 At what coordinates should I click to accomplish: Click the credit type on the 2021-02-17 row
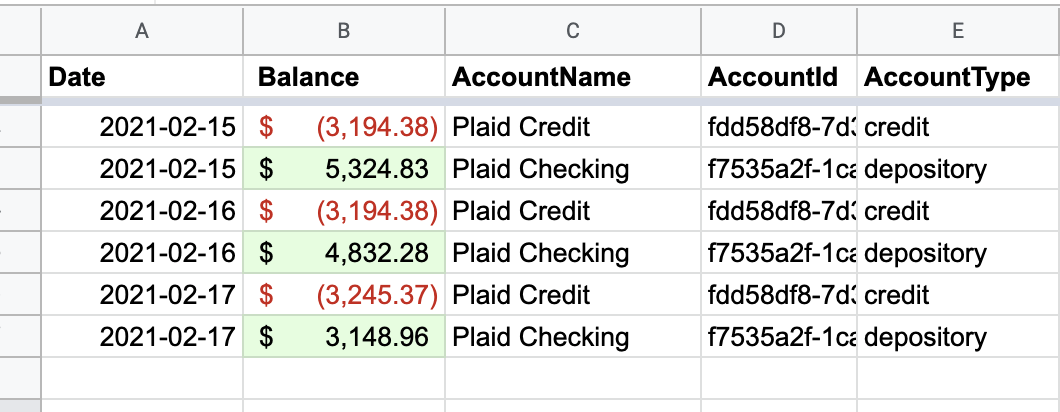(958, 294)
